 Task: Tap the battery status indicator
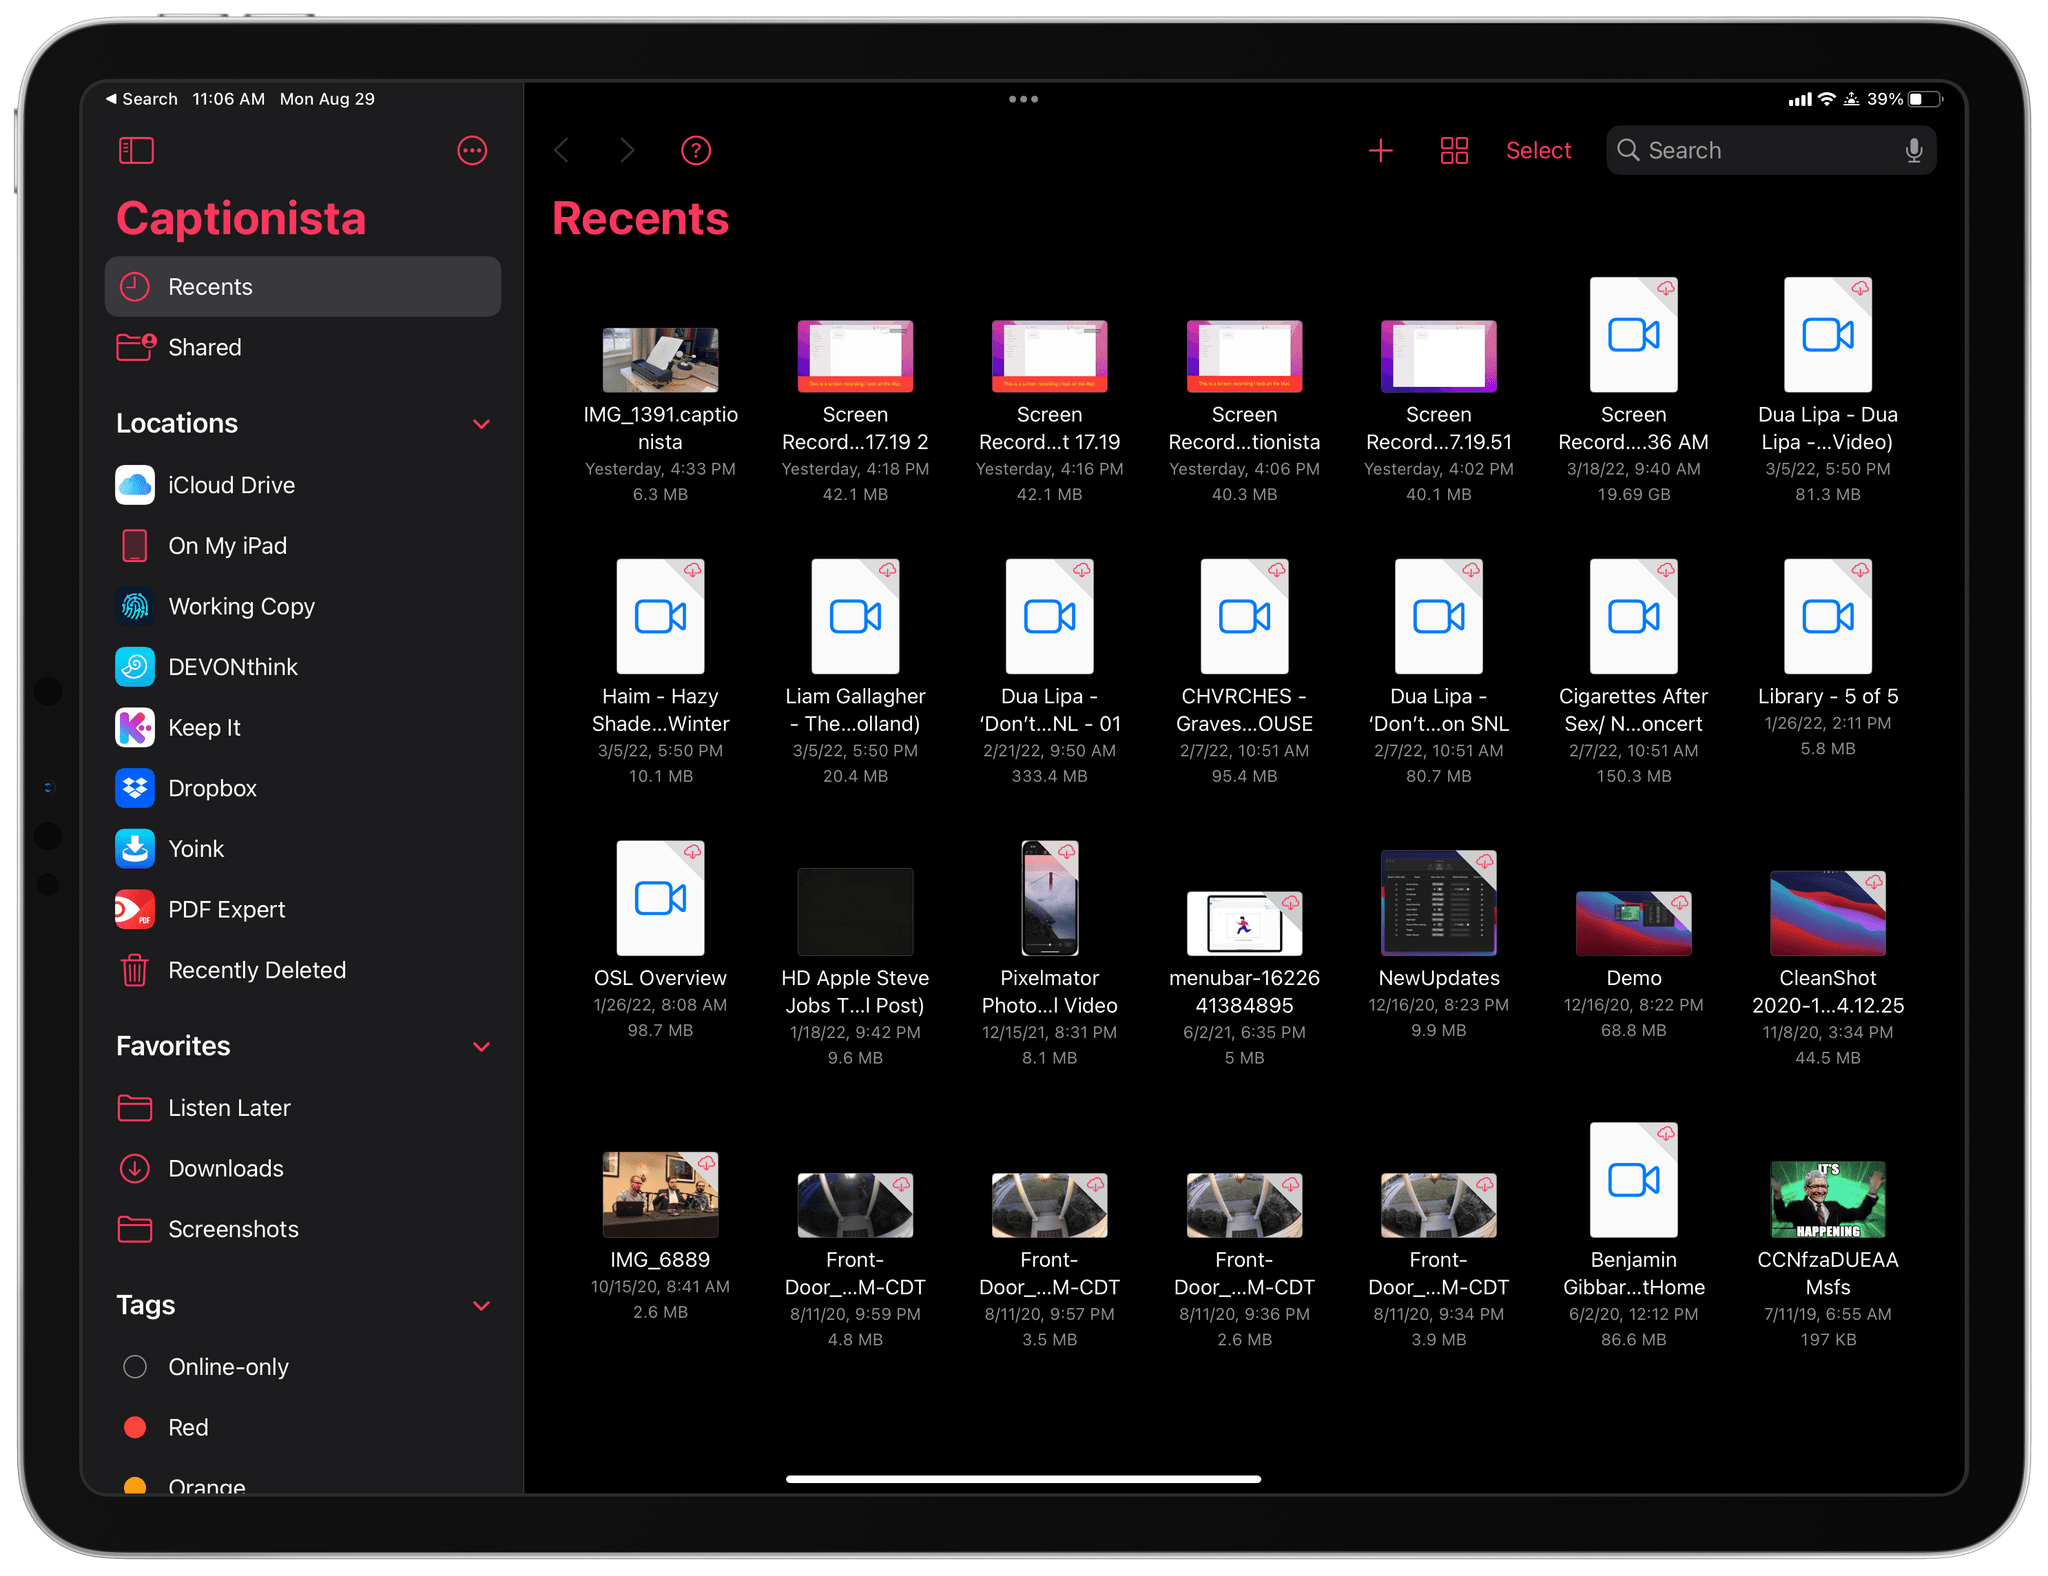[1924, 99]
